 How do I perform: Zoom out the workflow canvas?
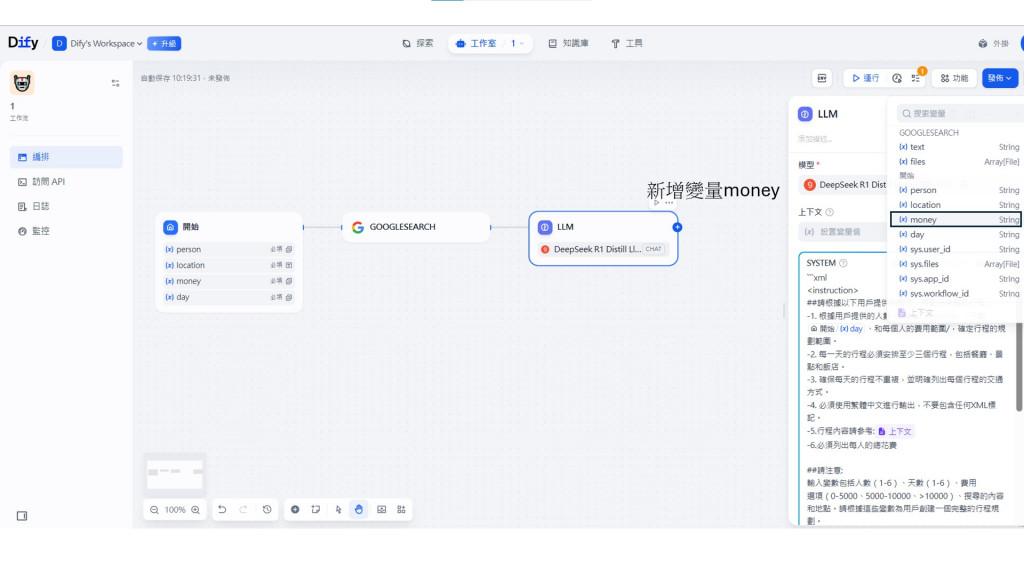click(x=154, y=509)
